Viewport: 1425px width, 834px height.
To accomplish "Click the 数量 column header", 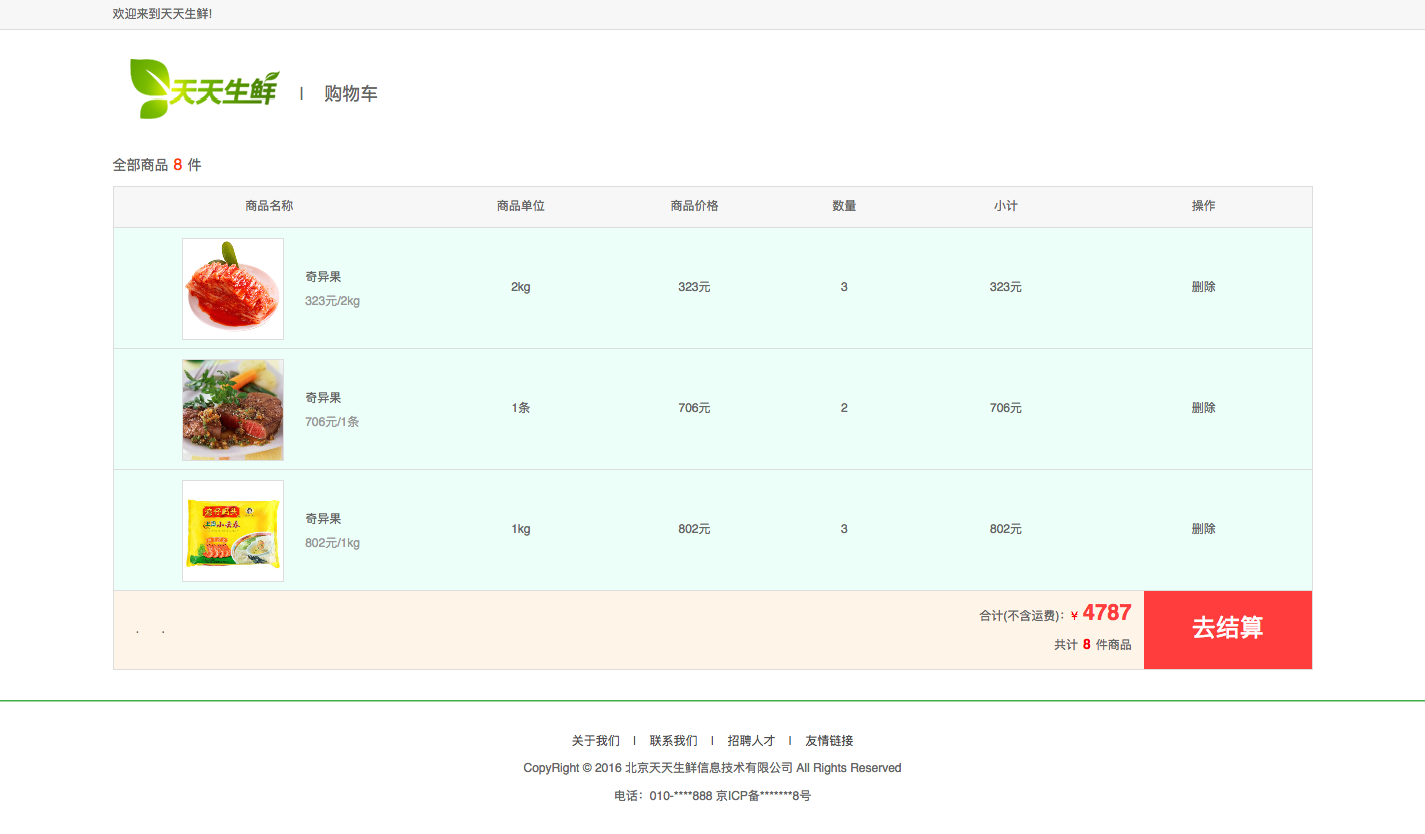I will 843,206.
